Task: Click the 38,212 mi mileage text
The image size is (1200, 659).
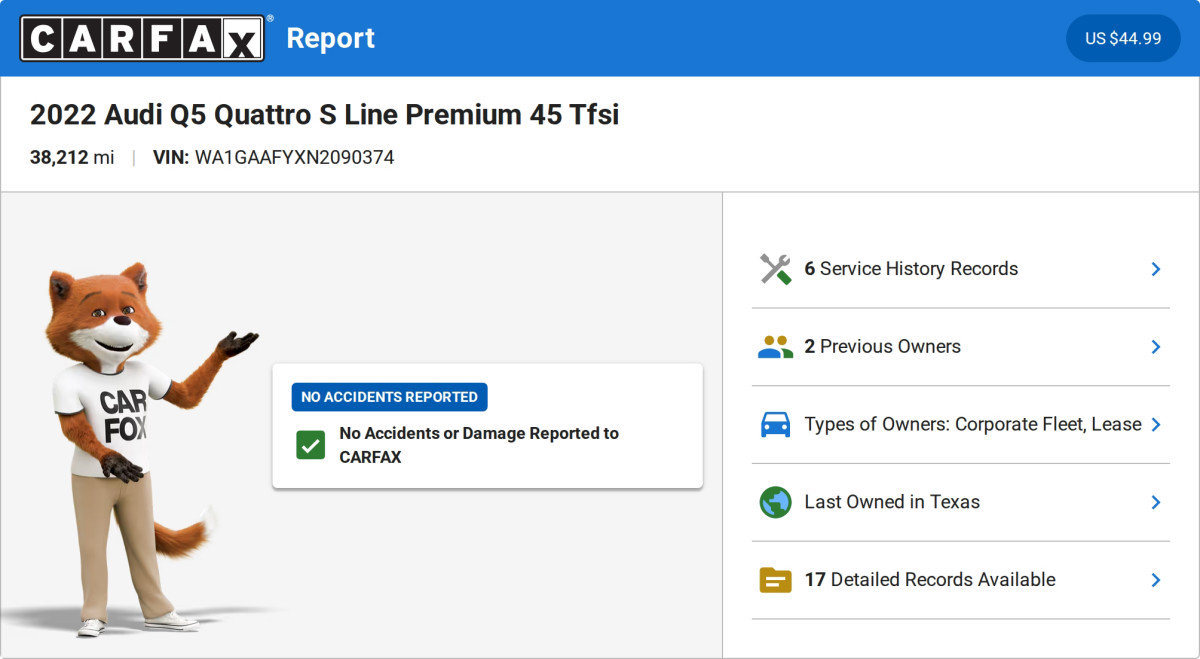Action: [72, 158]
